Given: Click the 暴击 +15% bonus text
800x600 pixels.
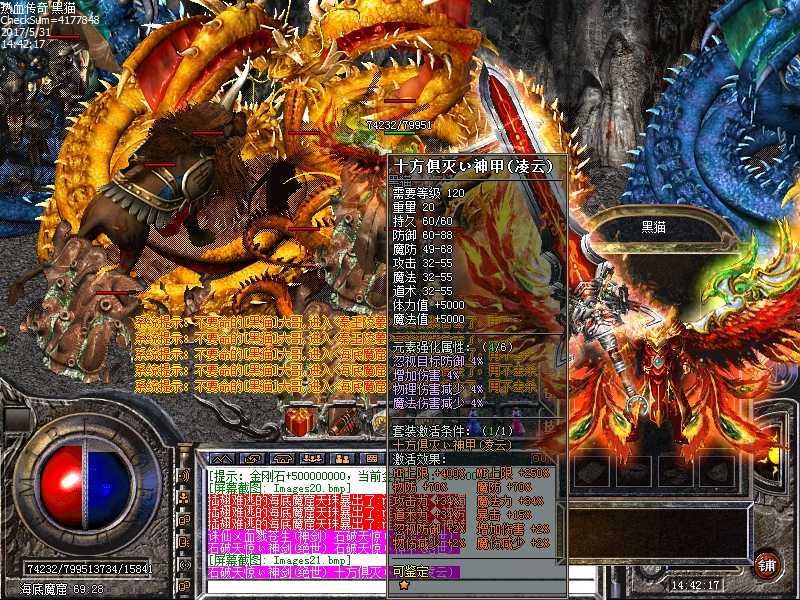Looking at the screenshot, I should click(504, 515).
